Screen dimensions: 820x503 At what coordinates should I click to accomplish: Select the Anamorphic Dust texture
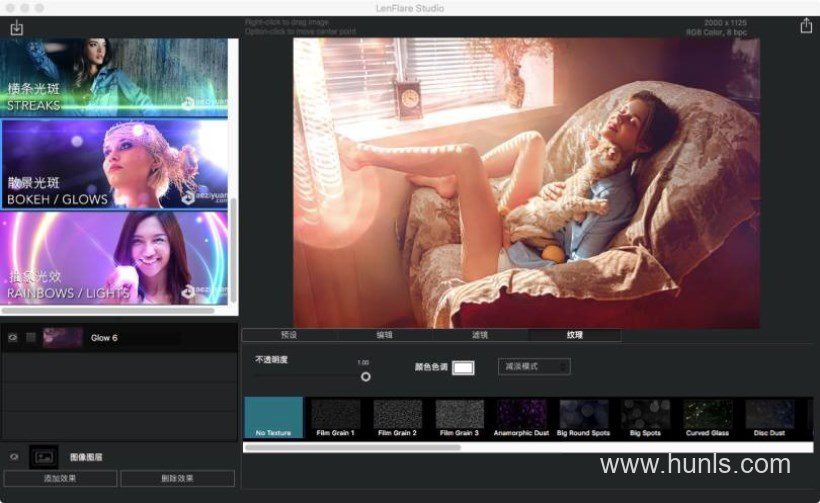pos(521,417)
